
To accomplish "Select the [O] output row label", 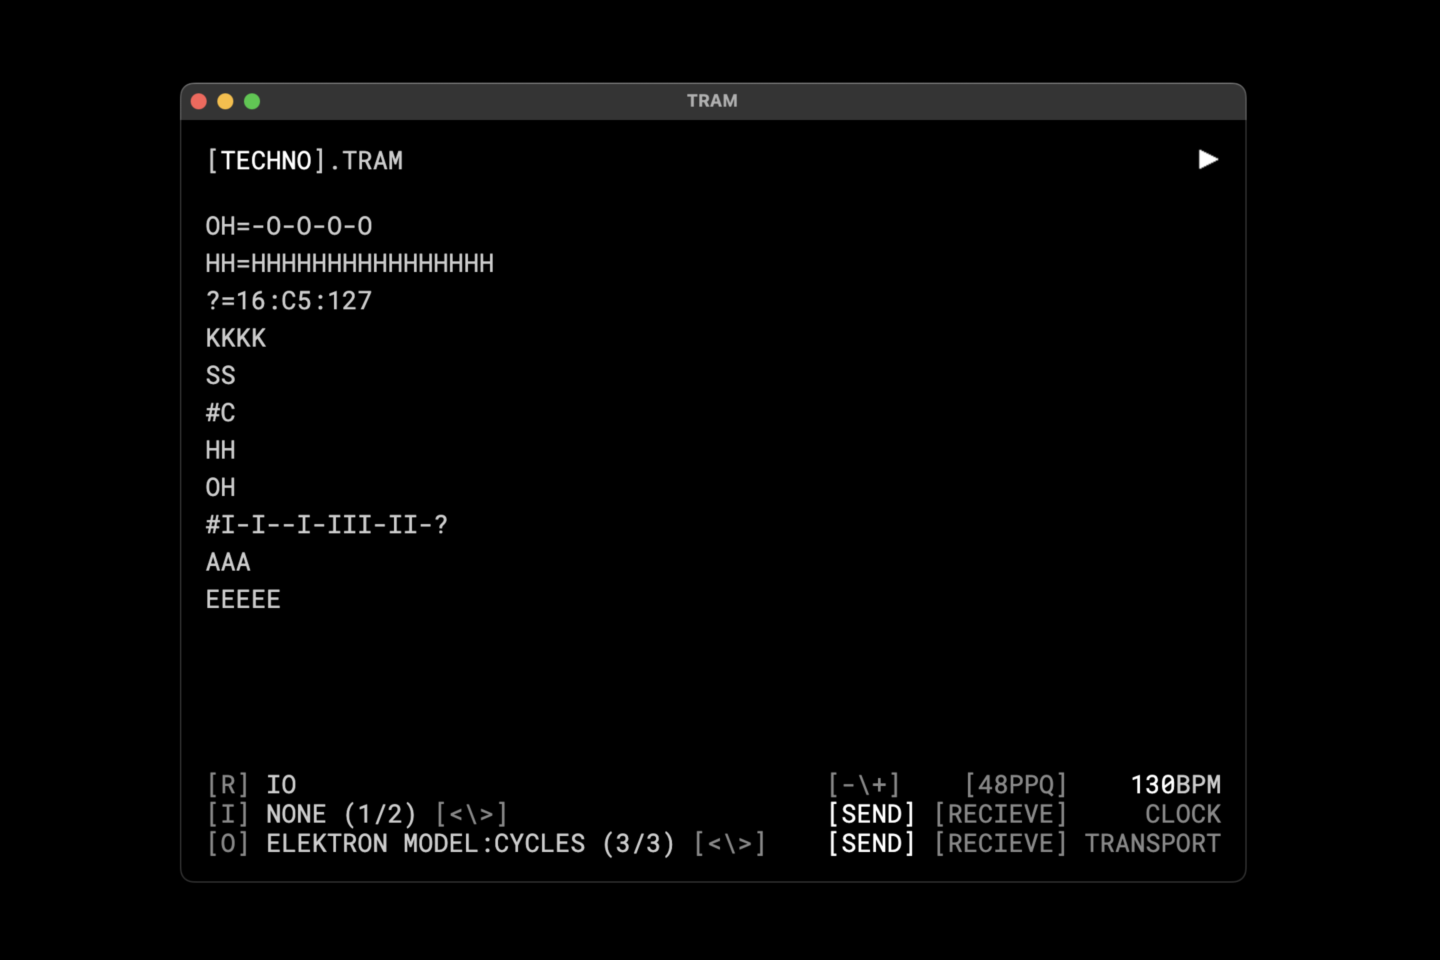I will tap(227, 844).
